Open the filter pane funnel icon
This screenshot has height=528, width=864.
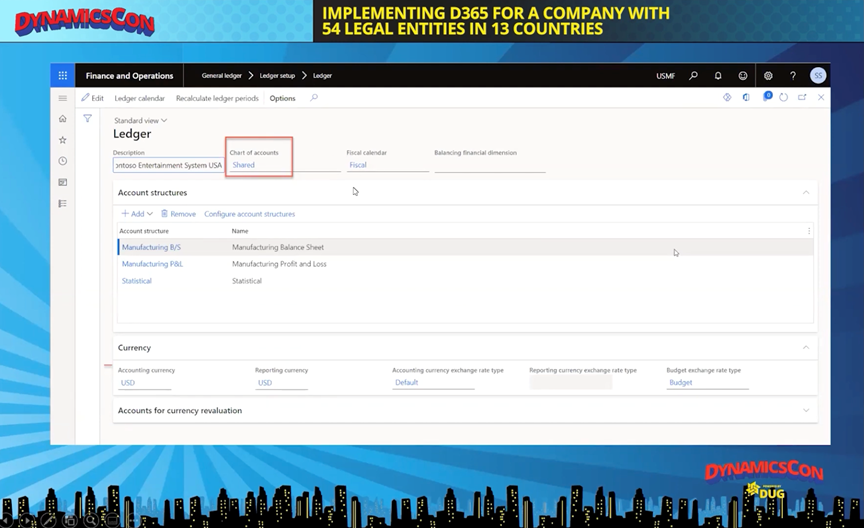(88, 119)
